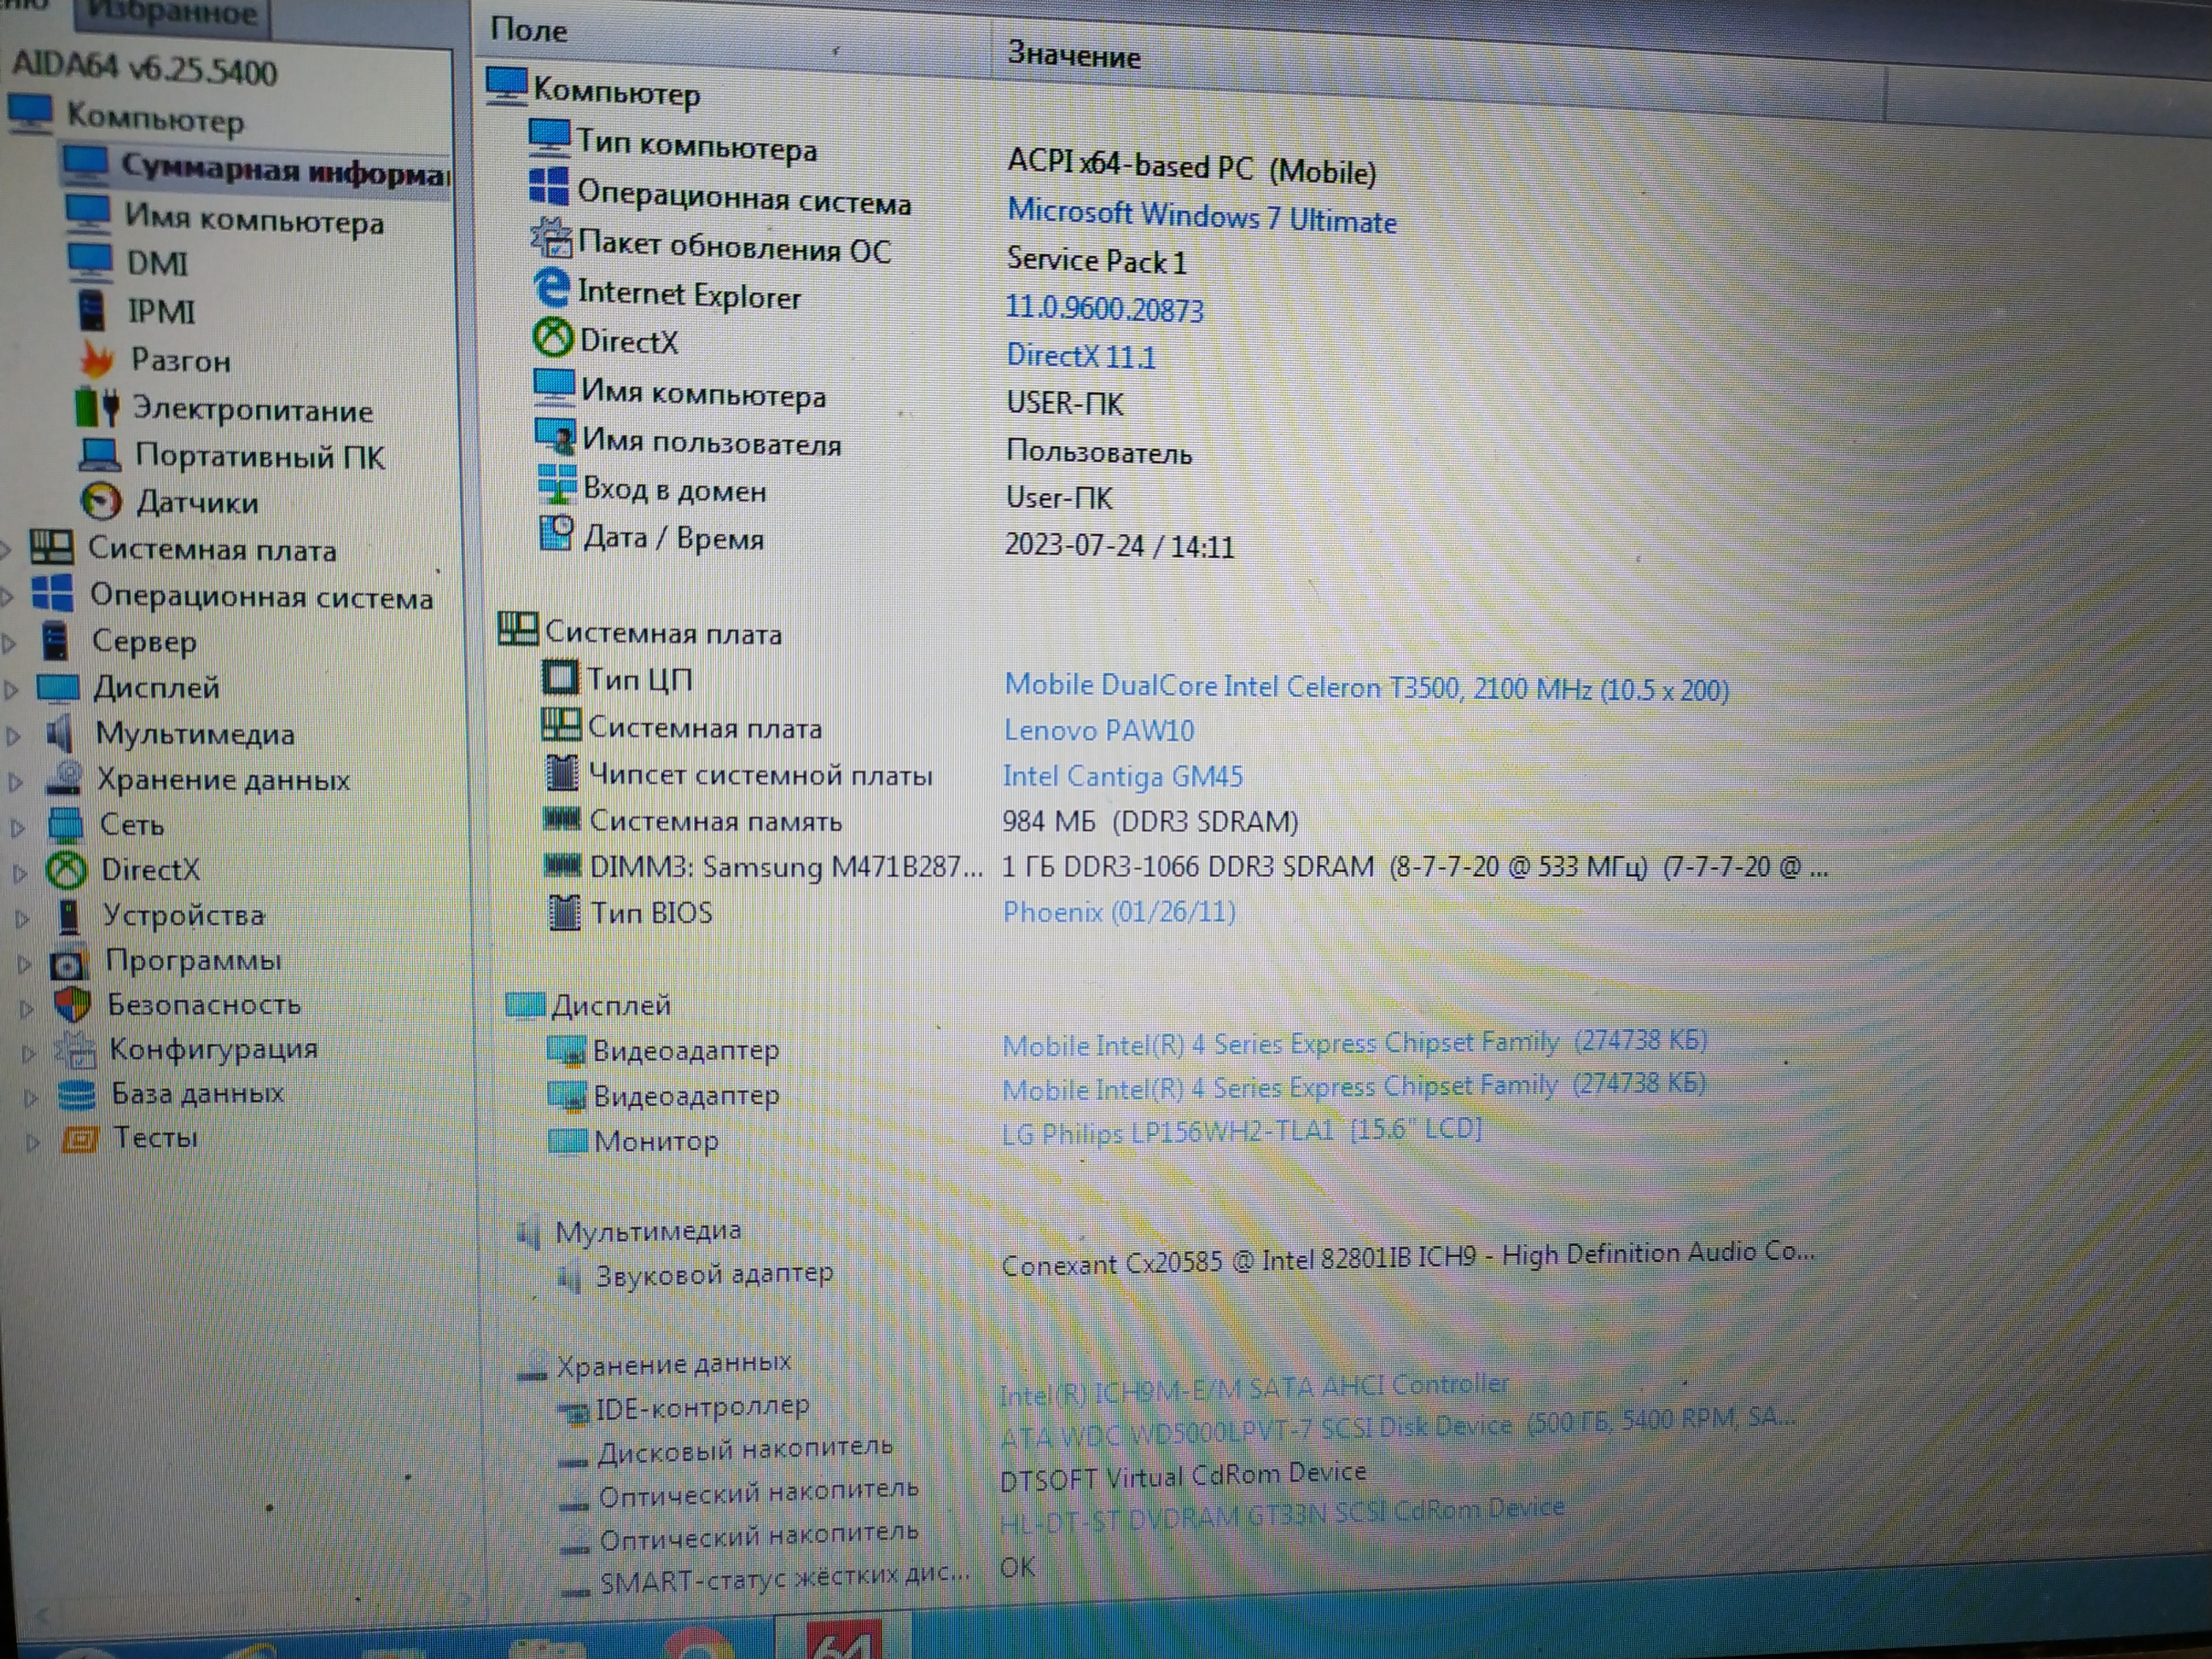This screenshot has height=1659, width=2212.
Task: Open the Датчики sensor icon
Action: (101, 501)
